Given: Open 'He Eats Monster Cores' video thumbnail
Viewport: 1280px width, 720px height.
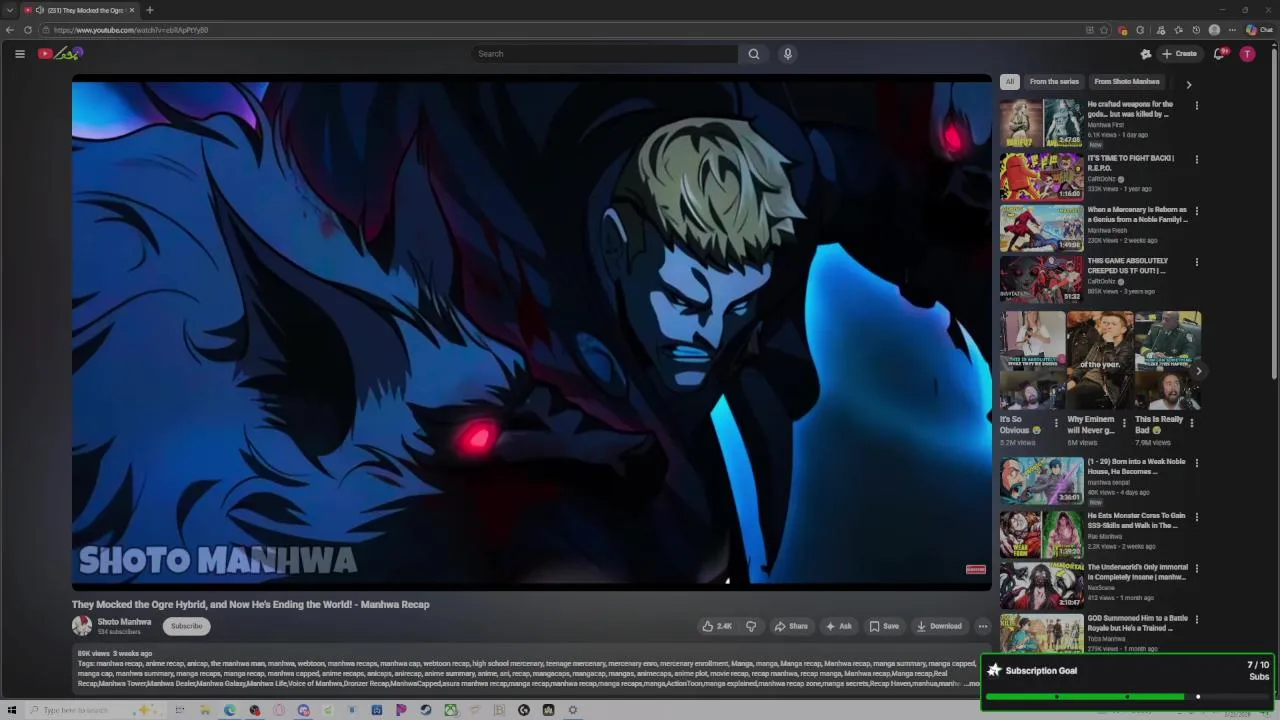Looking at the screenshot, I should [1041, 534].
